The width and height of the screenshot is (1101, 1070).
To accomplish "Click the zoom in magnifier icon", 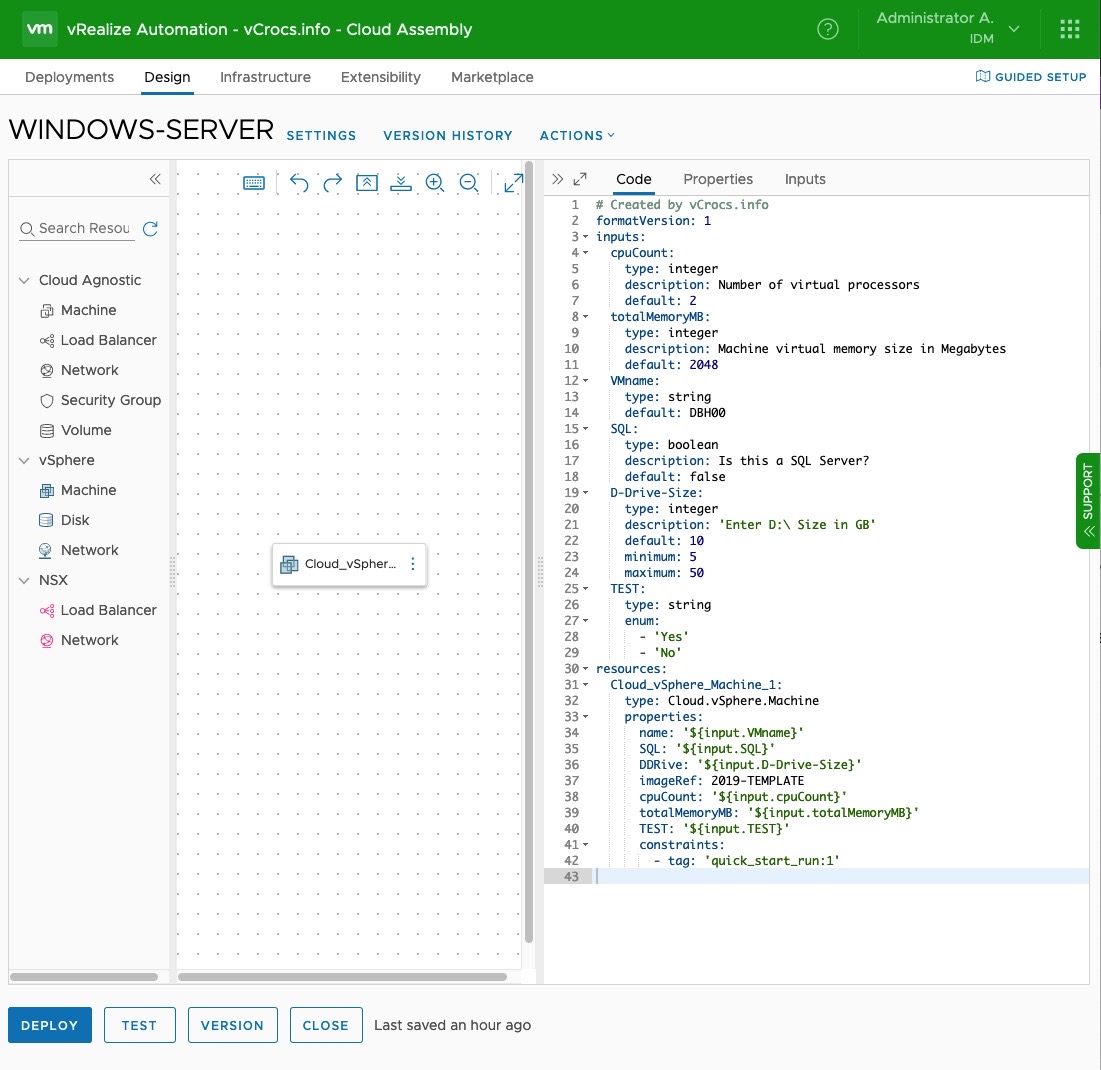I will click(434, 182).
